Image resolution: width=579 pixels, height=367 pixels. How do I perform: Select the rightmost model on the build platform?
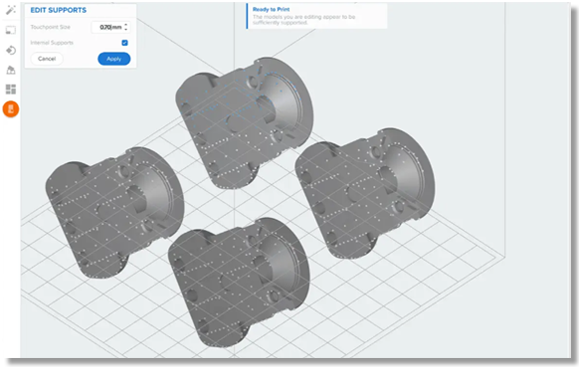(x=365, y=193)
